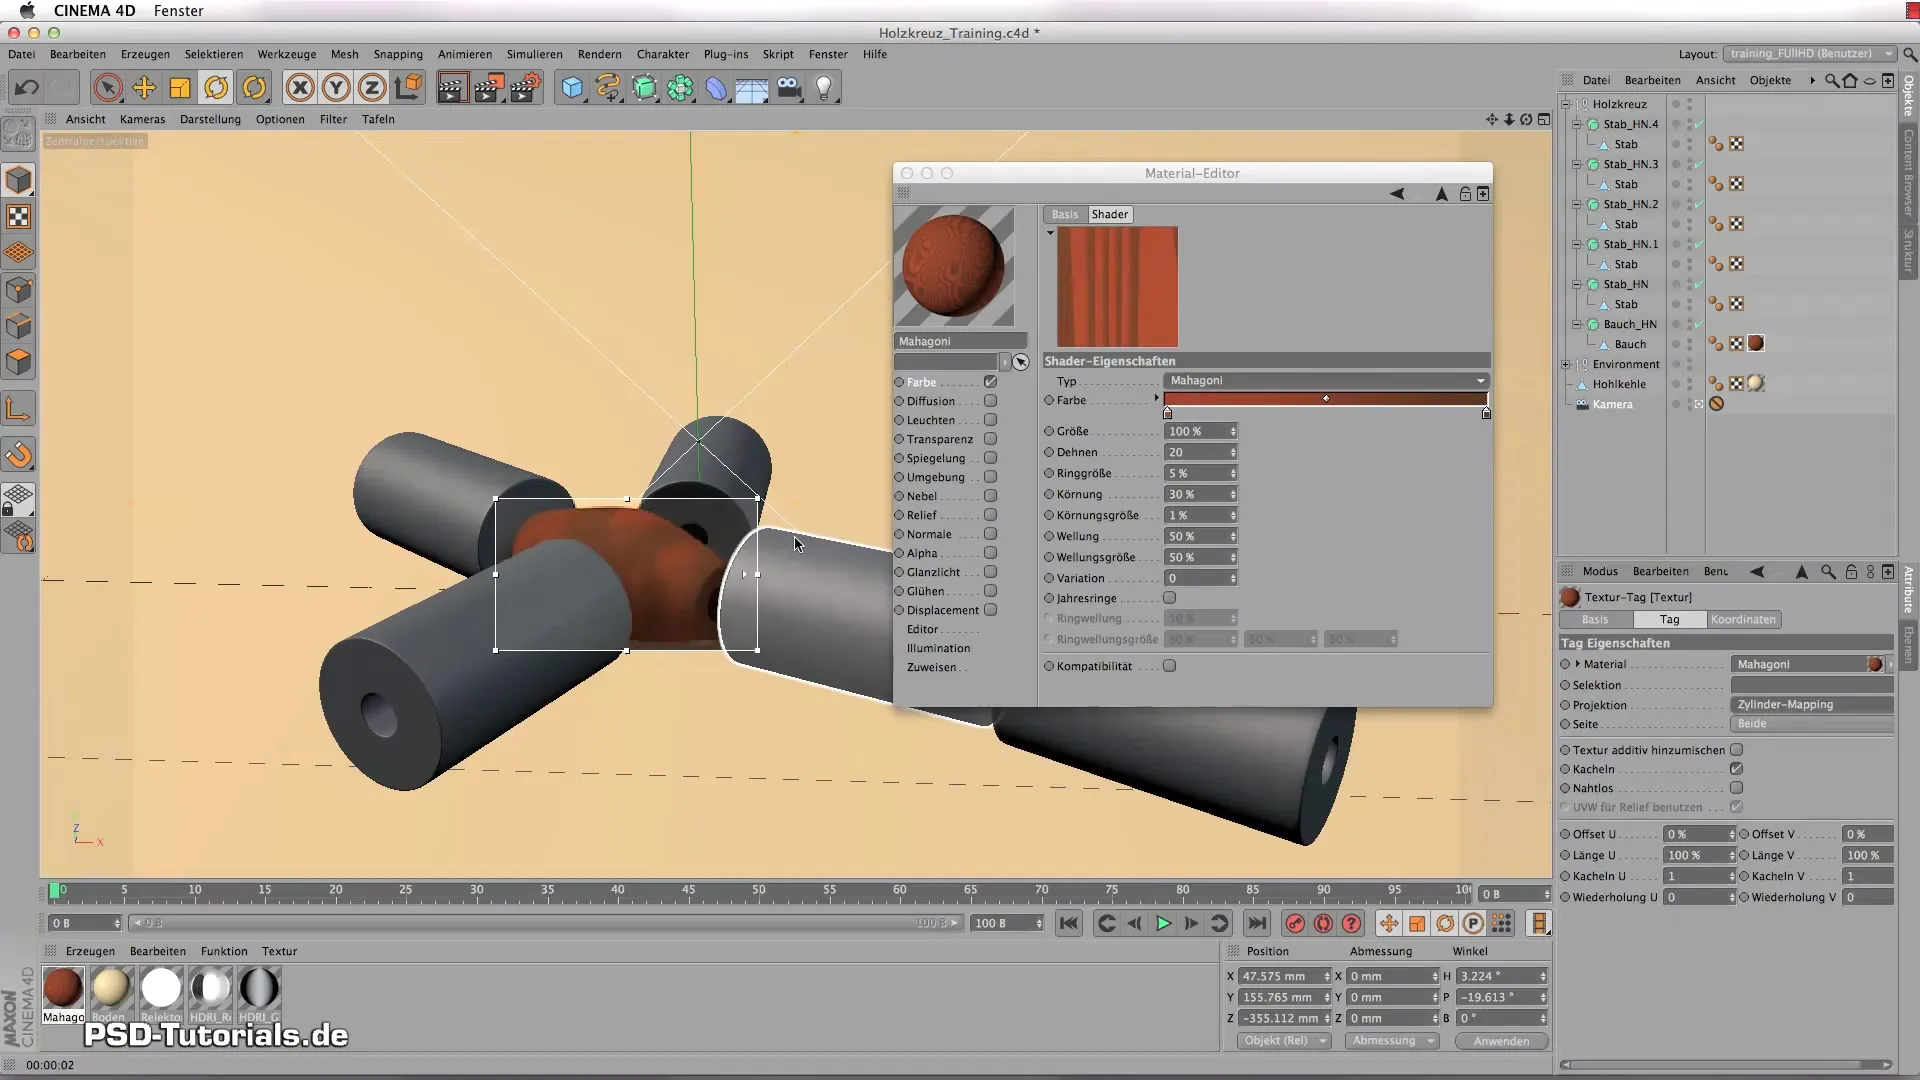Open the Seite Beide dropdown
This screenshot has width=1920, height=1080.
click(x=1812, y=723)
